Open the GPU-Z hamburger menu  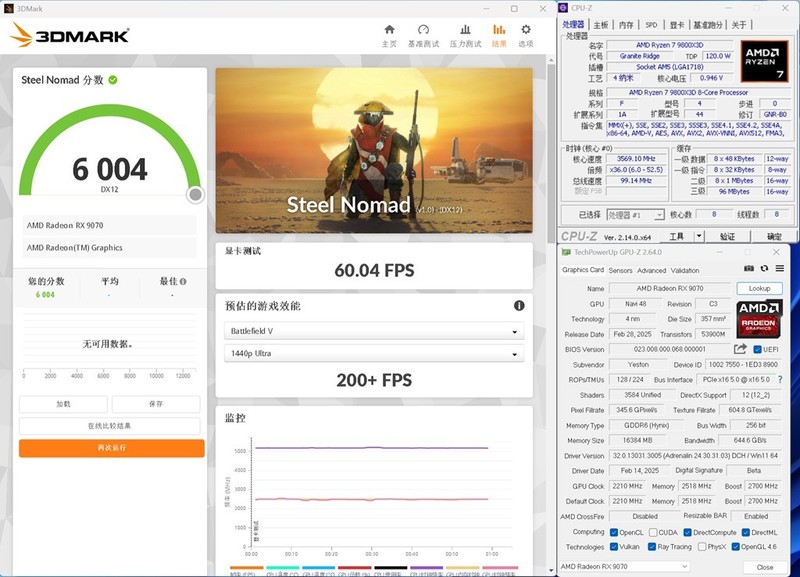779,266
